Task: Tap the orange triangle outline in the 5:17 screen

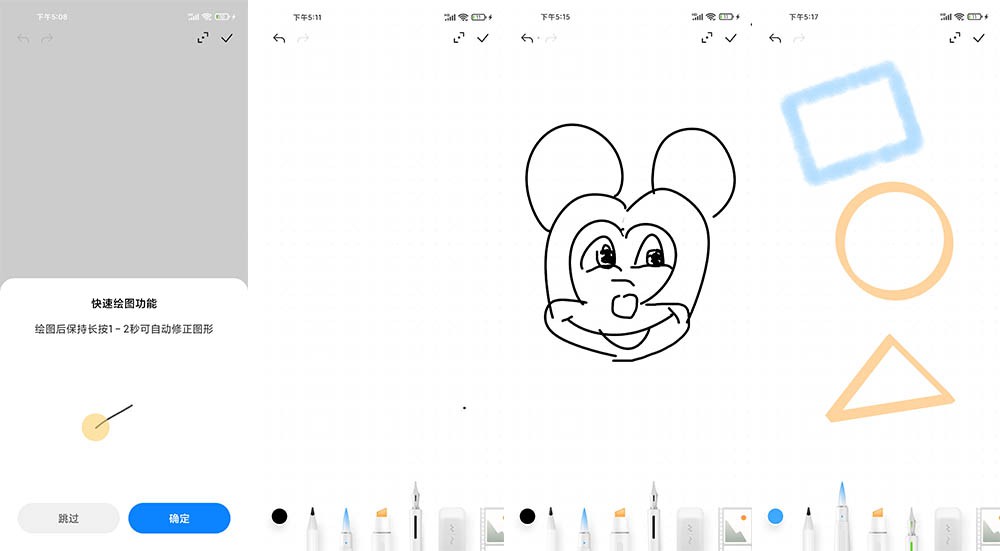Action: pyautogui.click(x=890, y=378)
